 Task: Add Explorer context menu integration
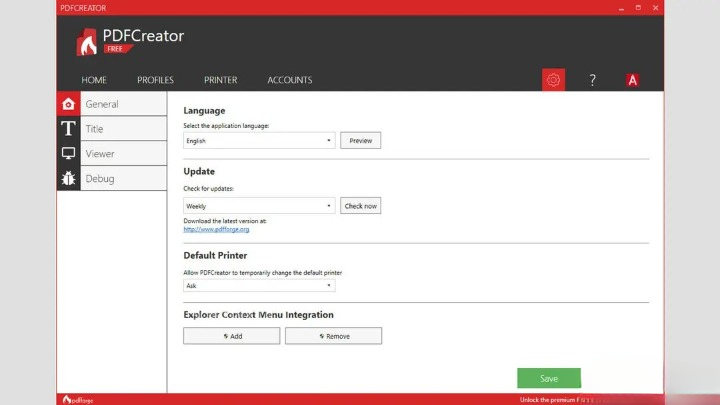[x=231, y=336]
